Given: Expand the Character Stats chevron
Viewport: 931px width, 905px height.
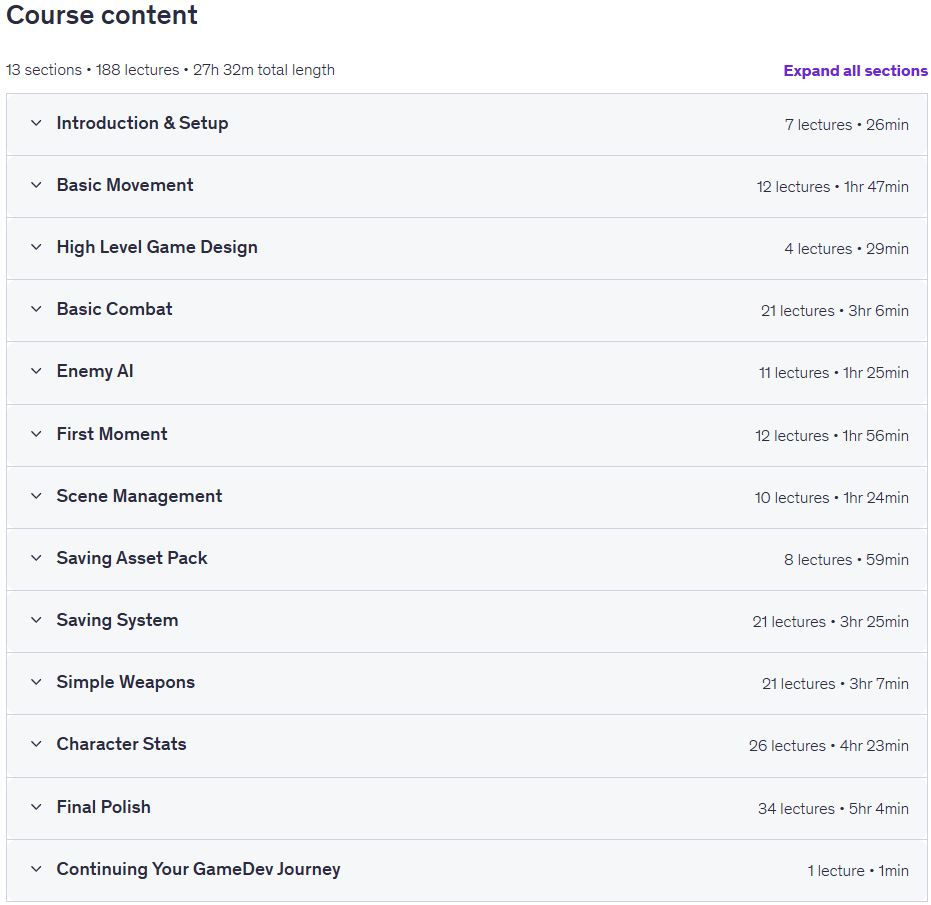Looking at the screenshot, I should pos(36,744).
